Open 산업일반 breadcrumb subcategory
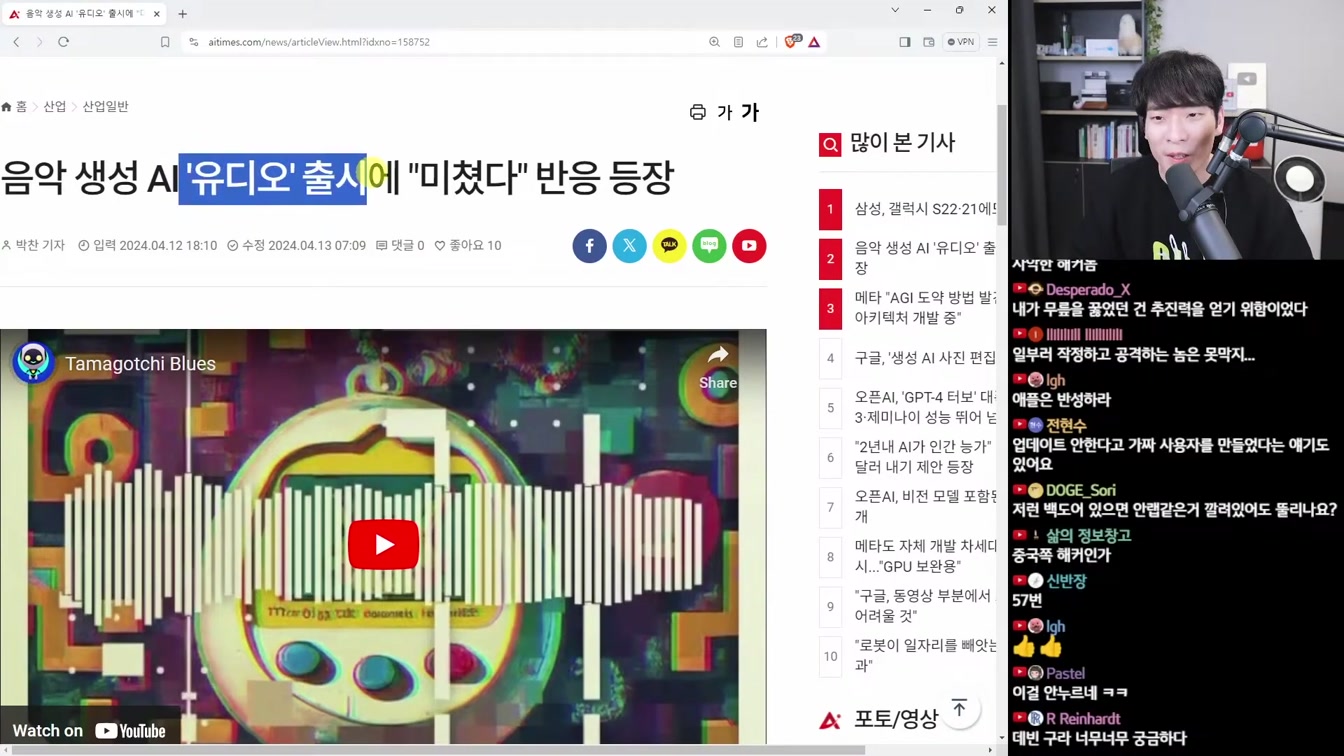Viewport: 1344px width, 756px height. (x=105, y=106)
